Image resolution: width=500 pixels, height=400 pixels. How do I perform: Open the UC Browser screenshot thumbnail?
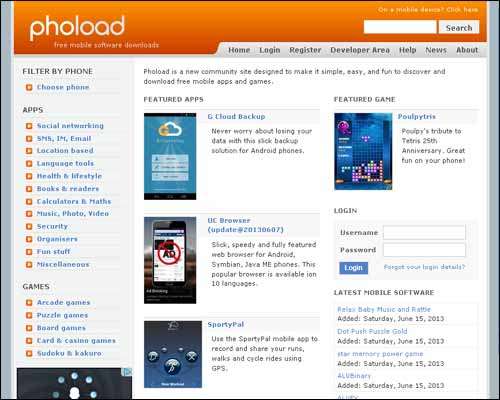click(170, 260)
